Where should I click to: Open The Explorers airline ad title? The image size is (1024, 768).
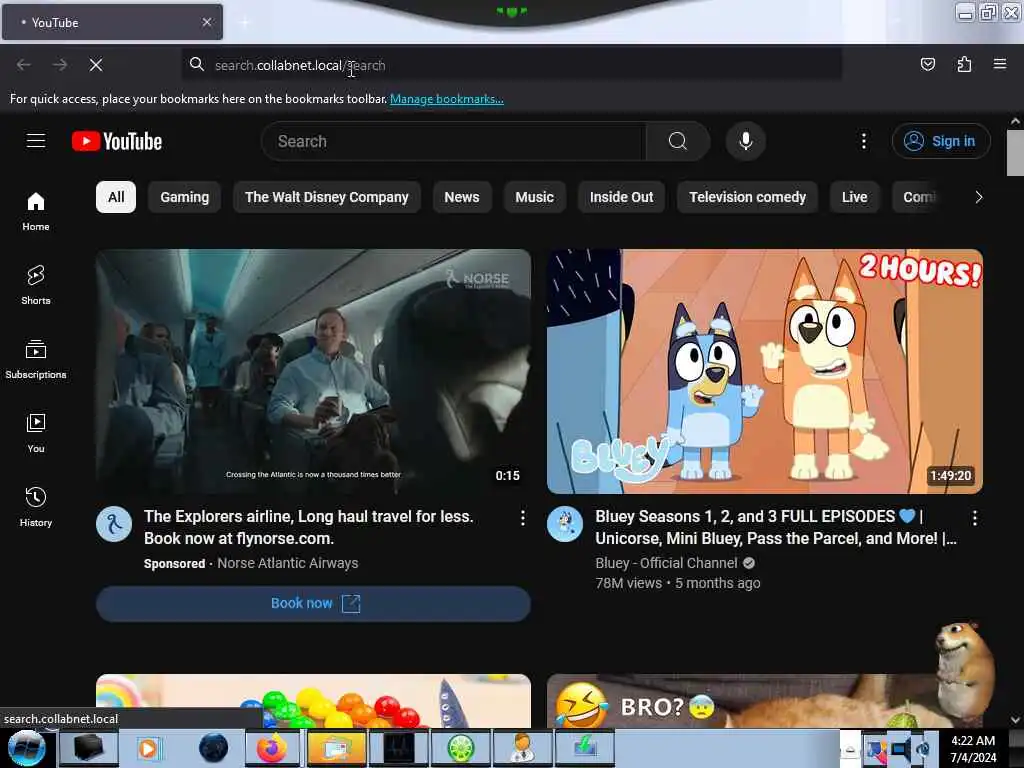tap(308, 527)
